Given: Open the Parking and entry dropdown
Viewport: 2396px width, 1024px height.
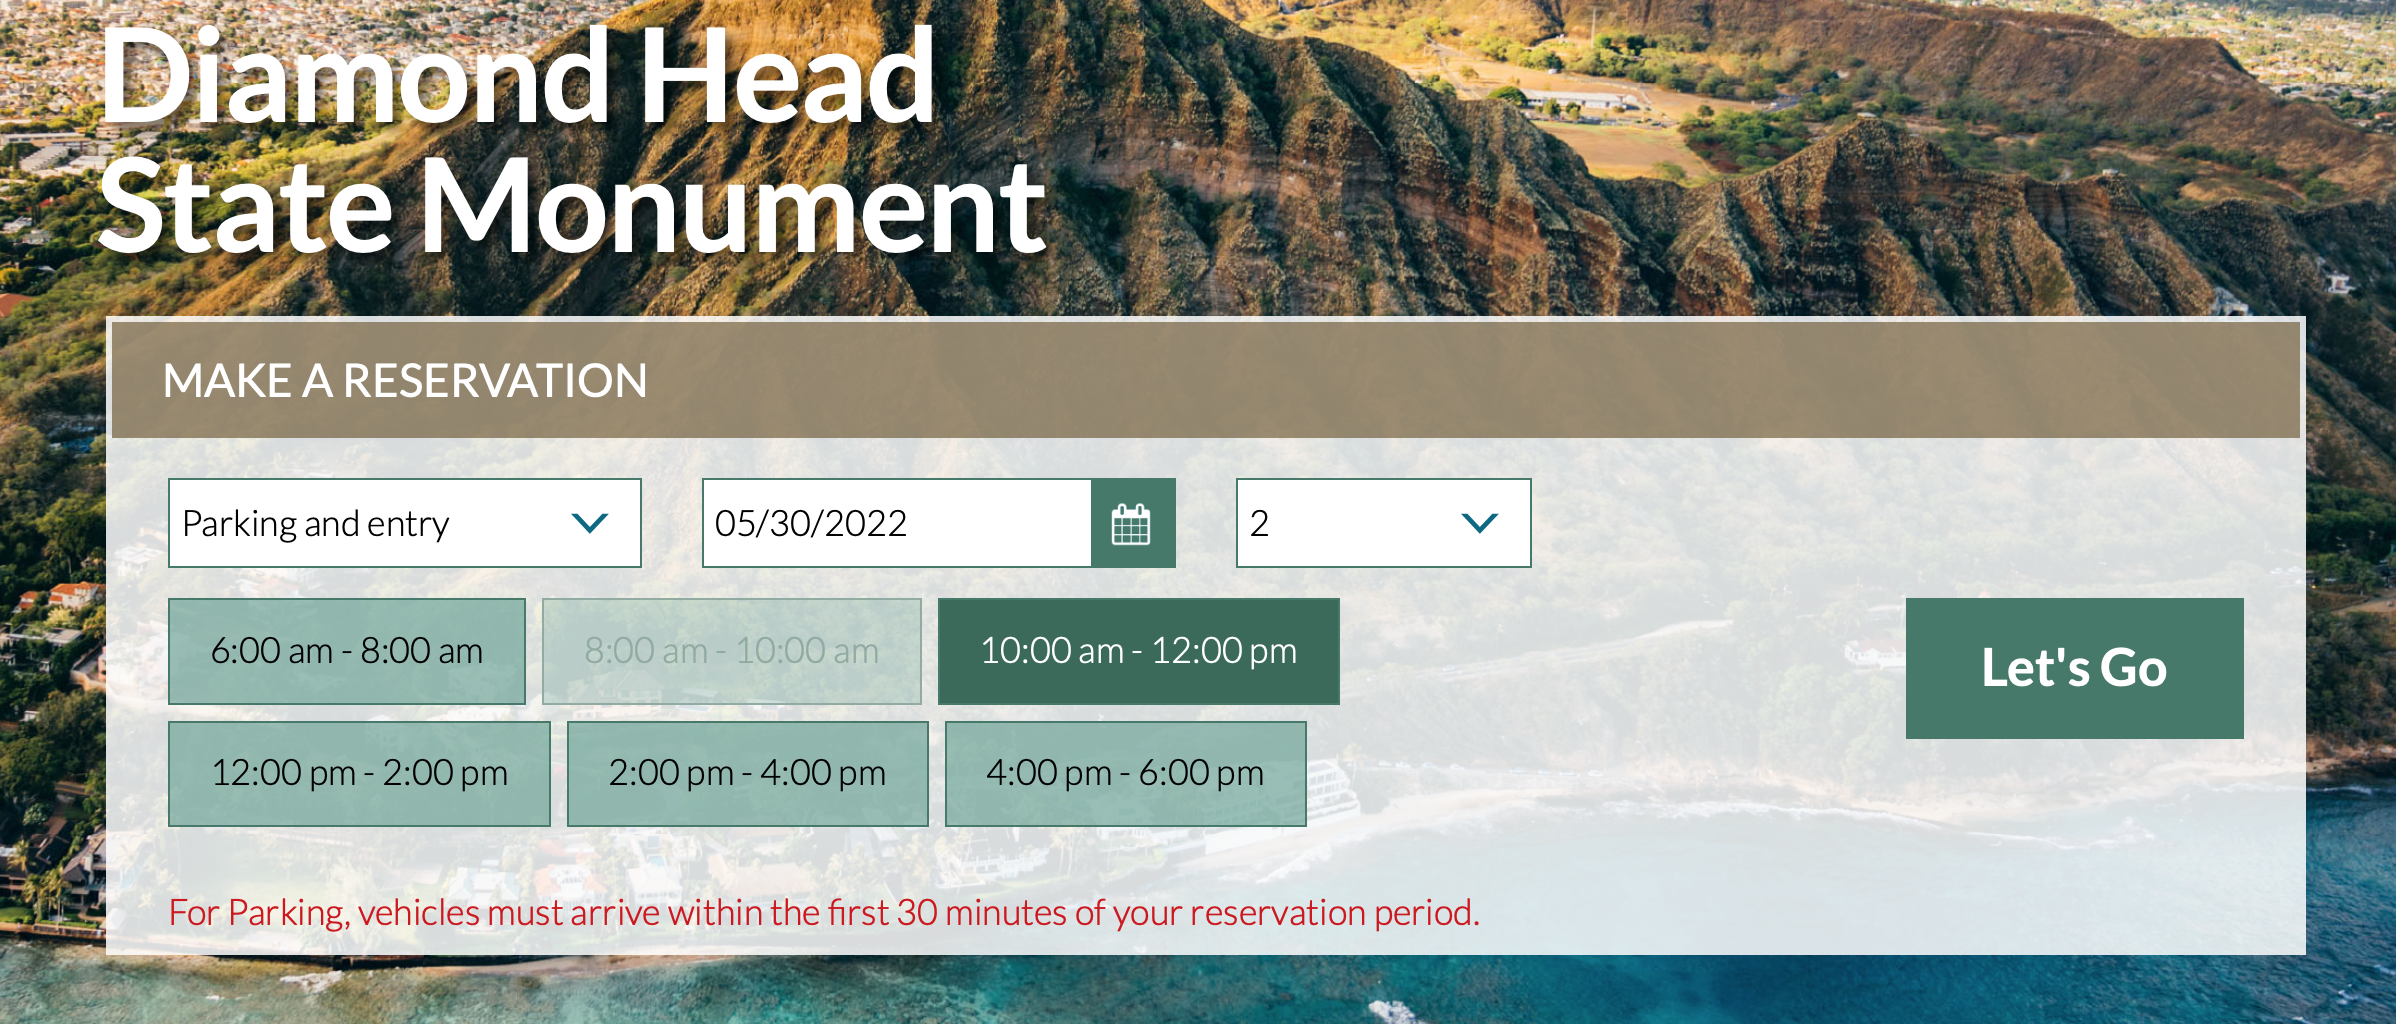Looking at the screenshot, I should point(405,523).
